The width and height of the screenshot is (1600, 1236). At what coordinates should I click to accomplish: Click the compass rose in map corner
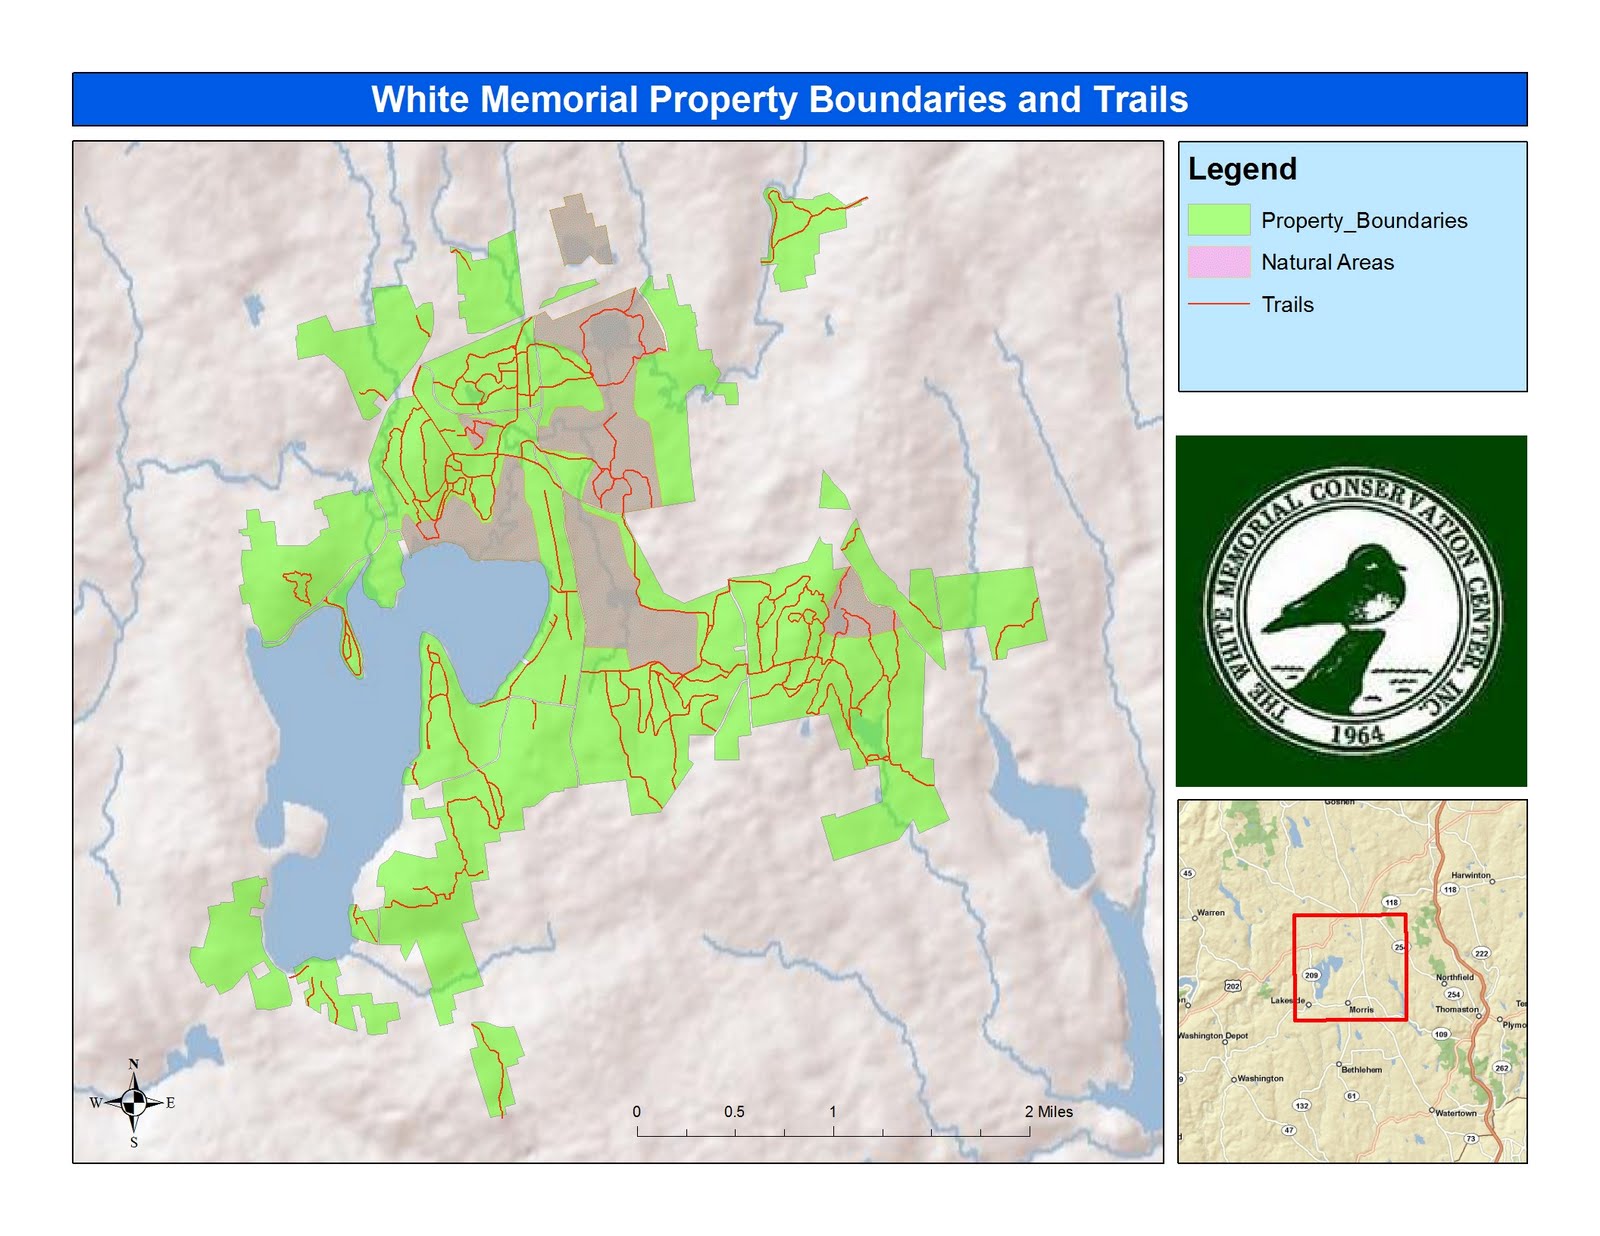pyautogui.click(x=133, y=1105)
